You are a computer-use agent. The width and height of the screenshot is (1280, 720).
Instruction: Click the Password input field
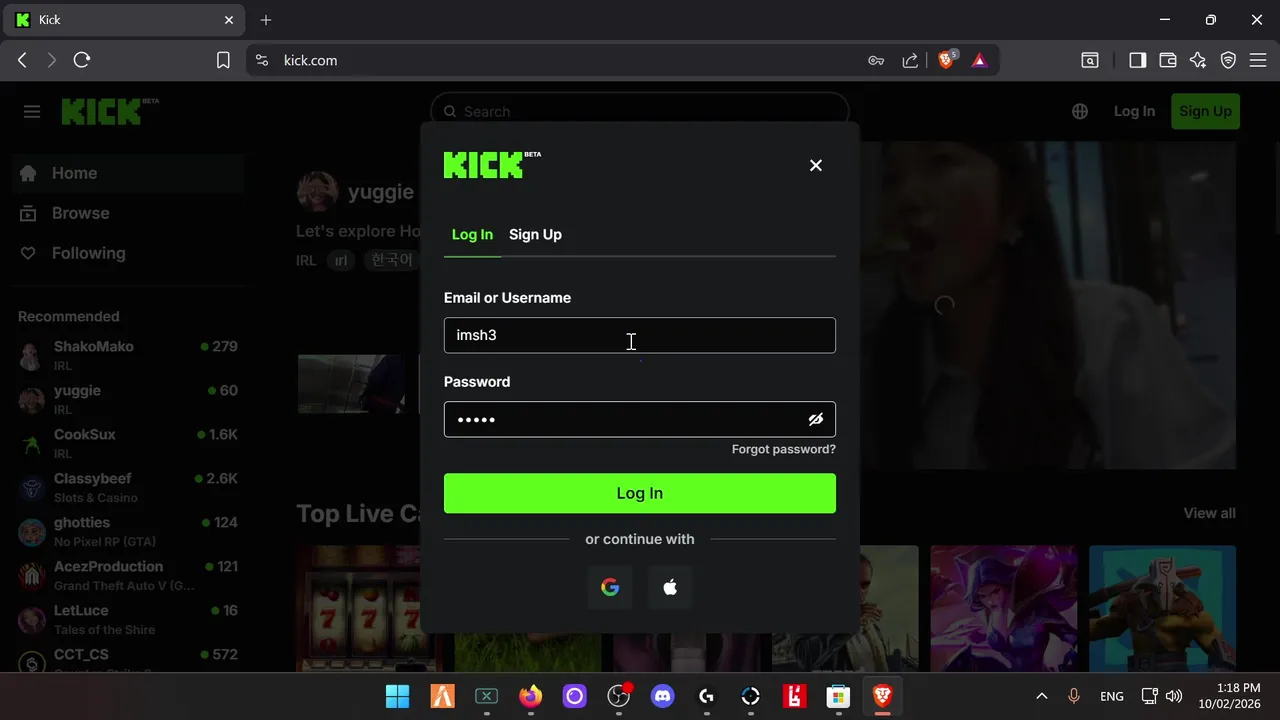click(x=640, y=419)
